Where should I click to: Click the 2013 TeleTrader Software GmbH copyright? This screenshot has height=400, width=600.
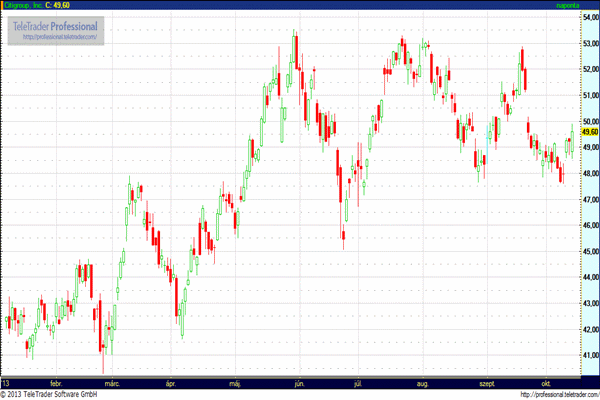54,394
